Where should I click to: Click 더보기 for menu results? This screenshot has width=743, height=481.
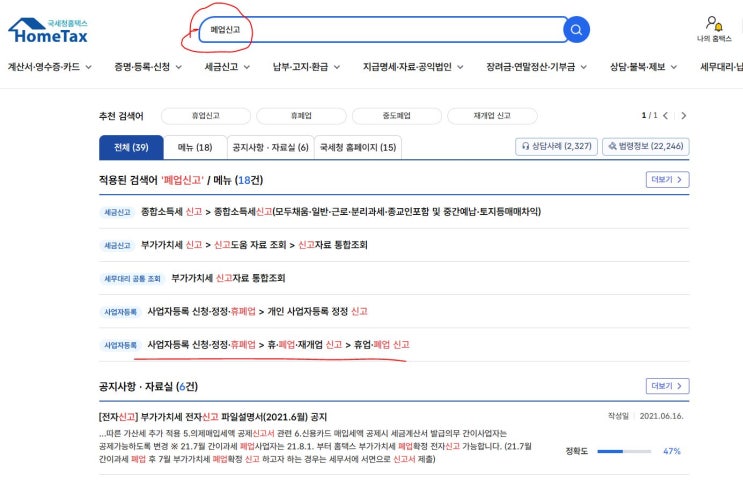[x=667, y=180]
